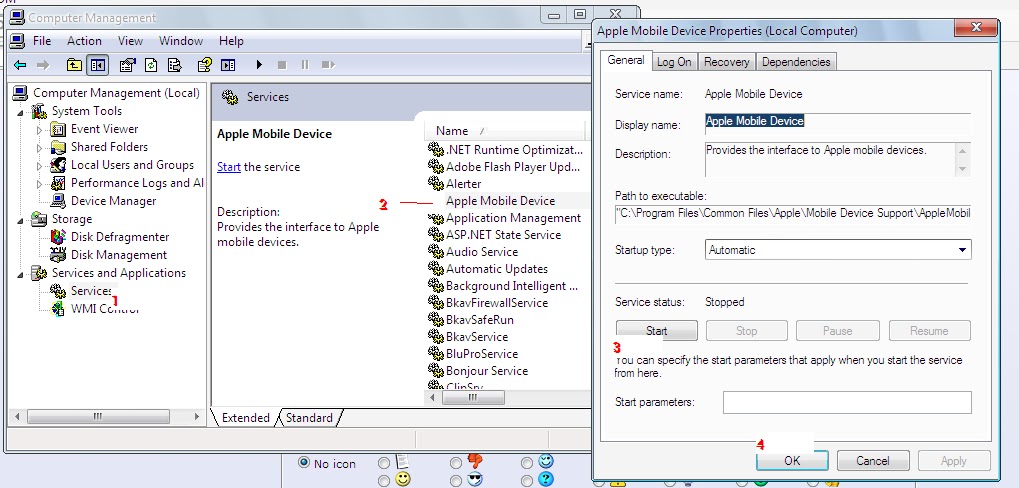Click the Local Users and Groups icon
Screen dimensions: 1019x488
tap(58, 165)
